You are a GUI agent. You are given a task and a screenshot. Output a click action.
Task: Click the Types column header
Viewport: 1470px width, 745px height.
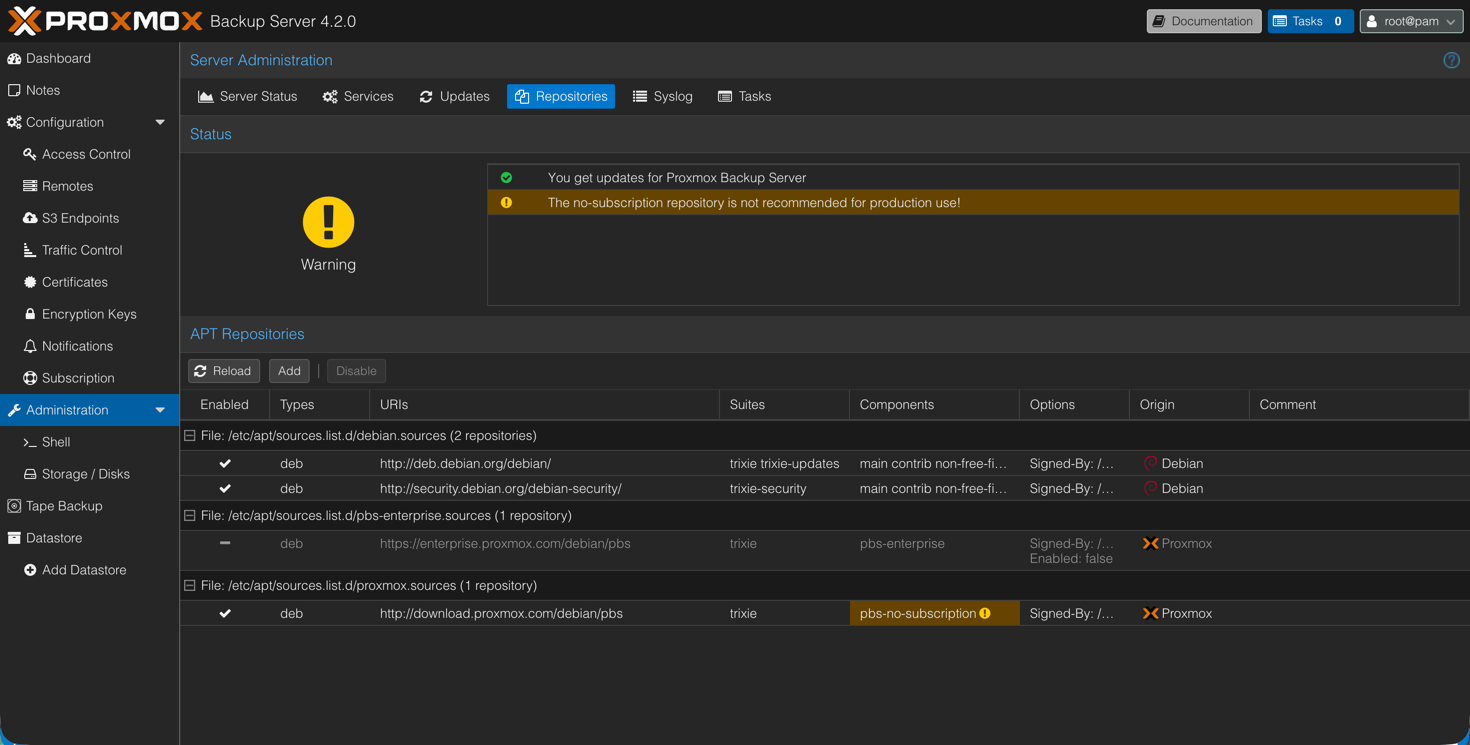pyautogui.click(x=320, y=405)
